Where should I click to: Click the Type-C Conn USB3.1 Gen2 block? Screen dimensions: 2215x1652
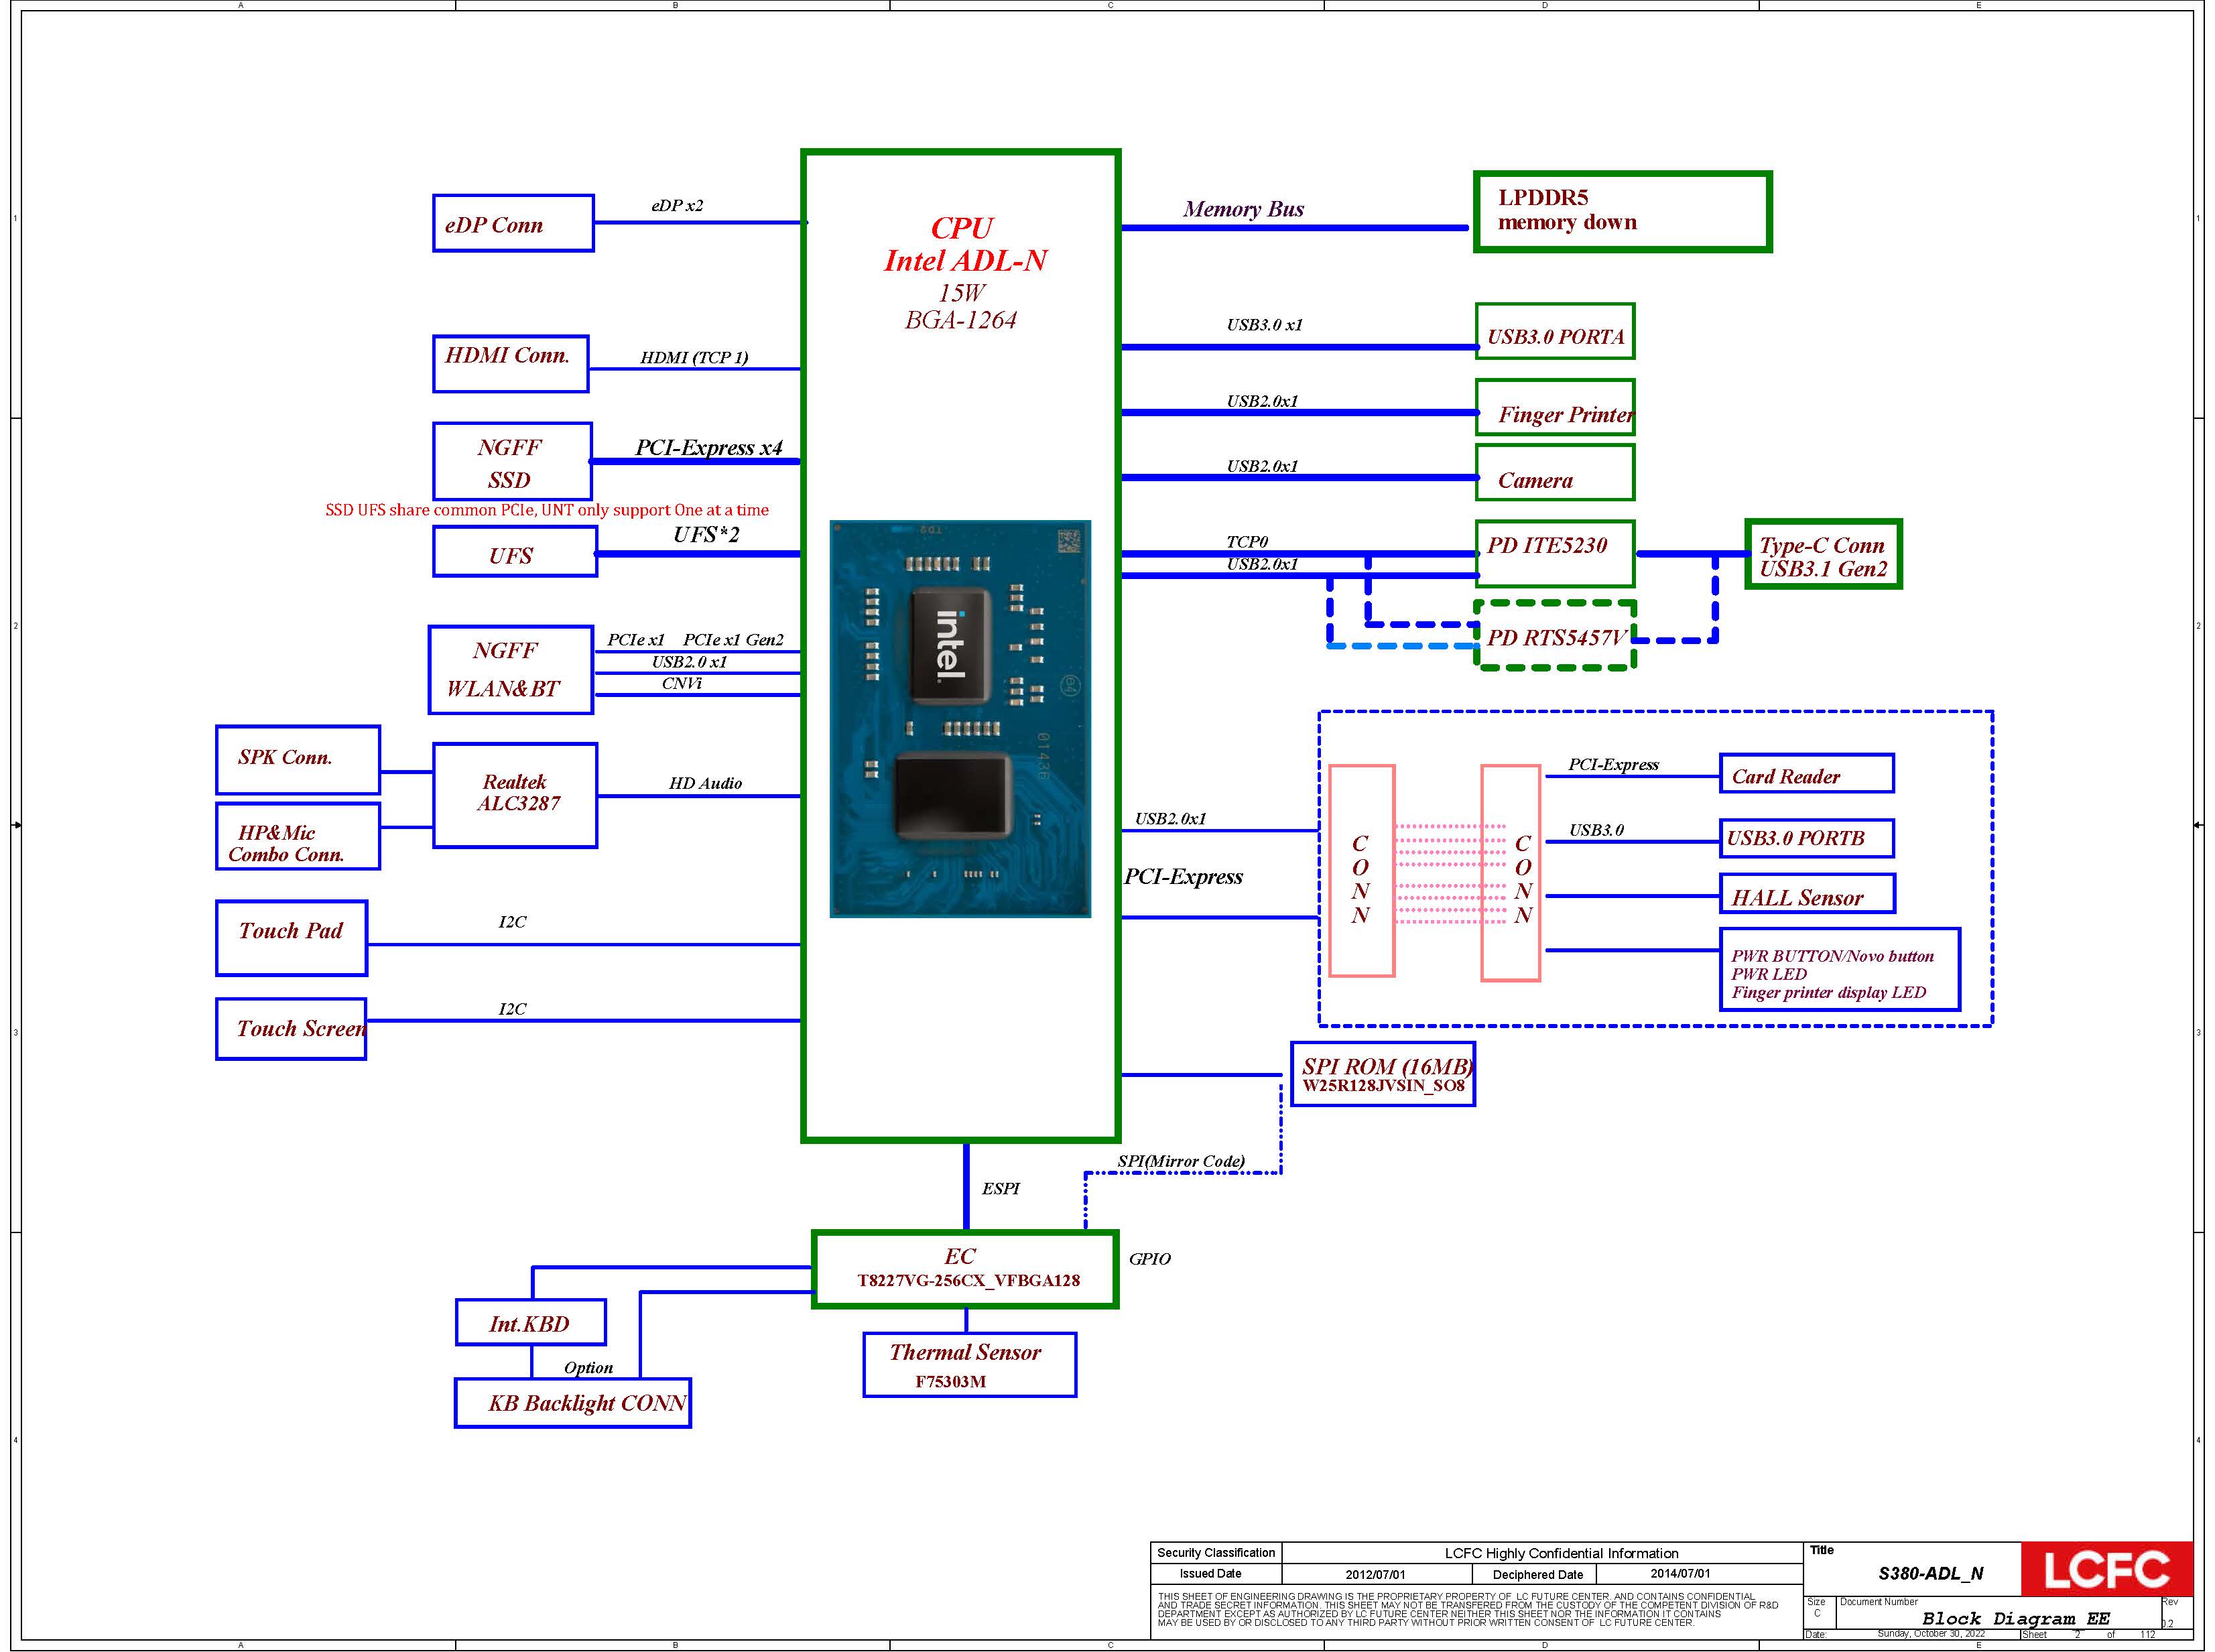(x=1822, y=555)
